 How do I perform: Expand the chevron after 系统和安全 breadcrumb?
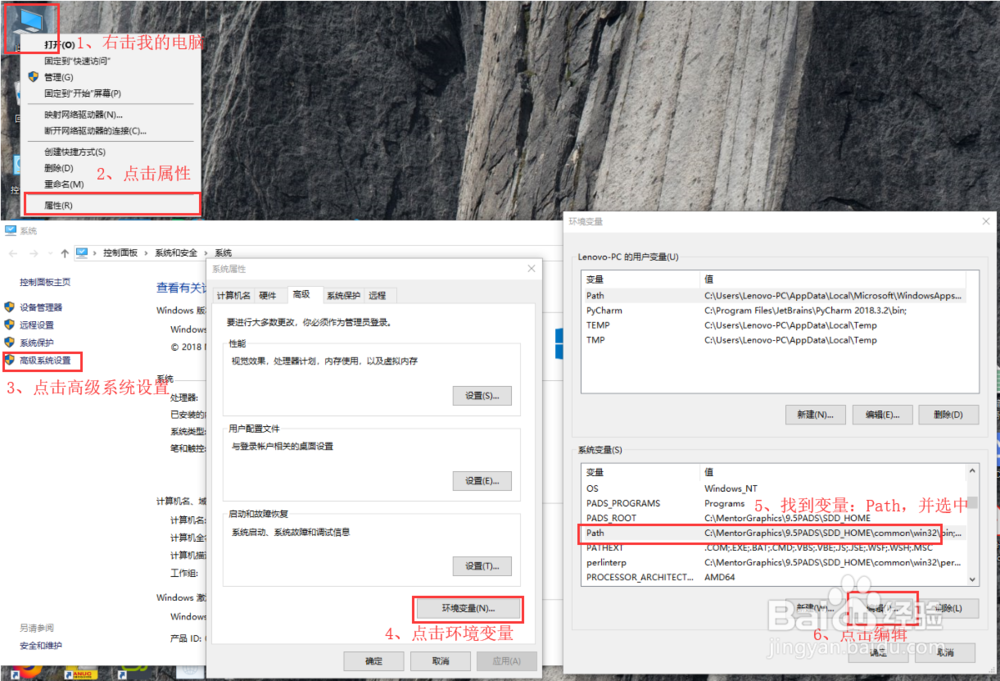click(x=206, y=252)
